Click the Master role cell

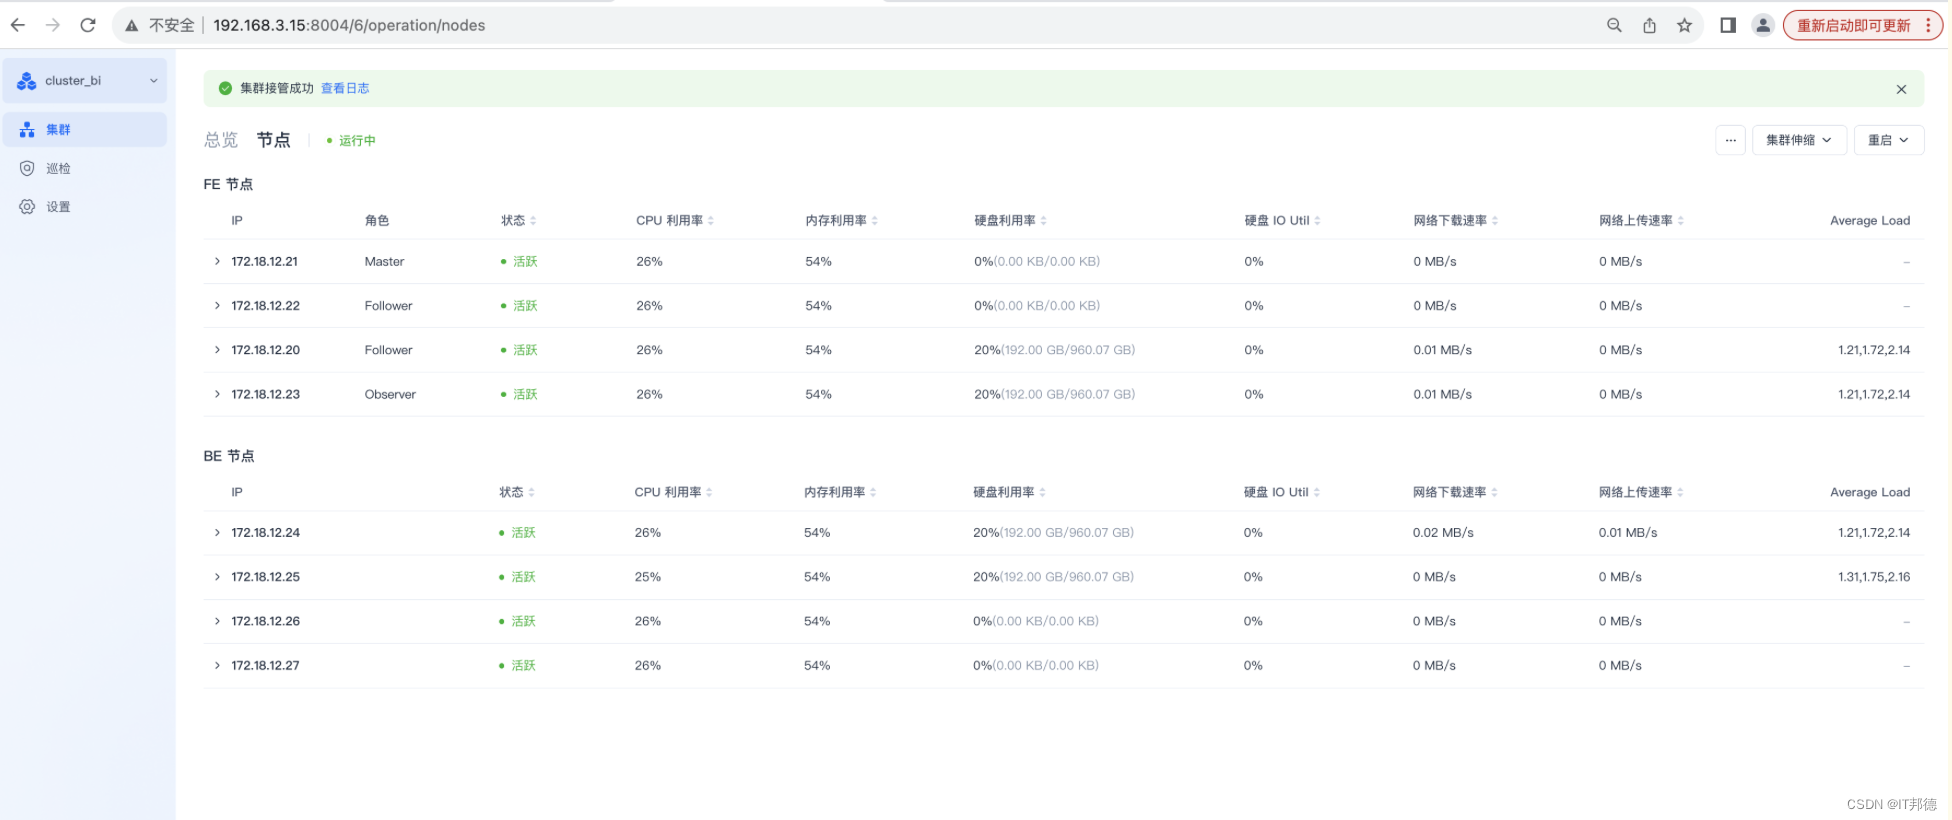point(384,261)
